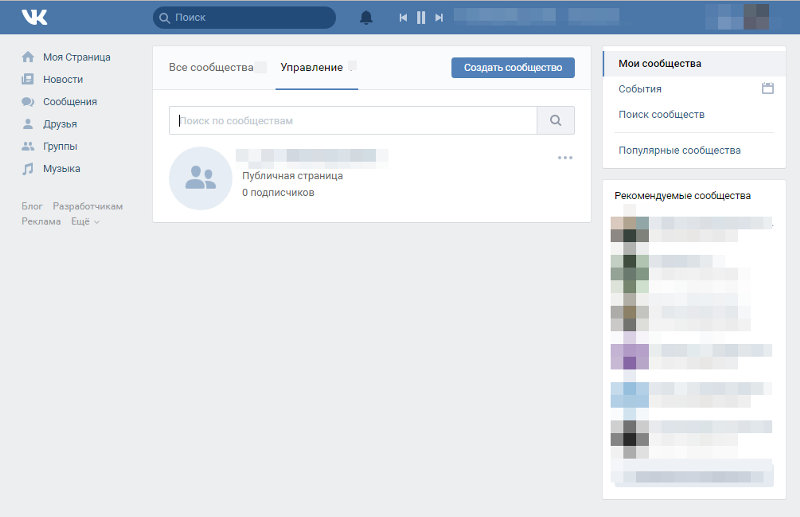
Task: Pause the currently playing track
Action: point(421,18)
